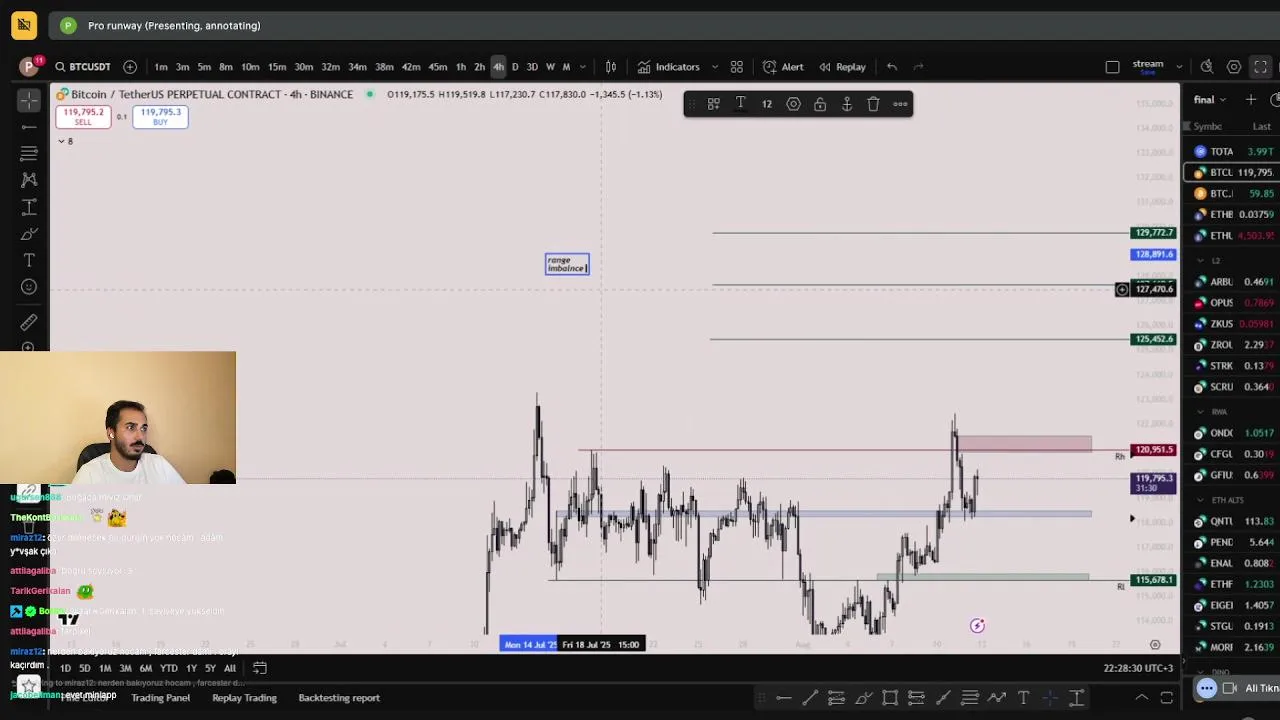This screenshot has height=720, width=1280.
Task: Enter fullscreen mode in the top toolbar
Action: (x=1261, y=67)
